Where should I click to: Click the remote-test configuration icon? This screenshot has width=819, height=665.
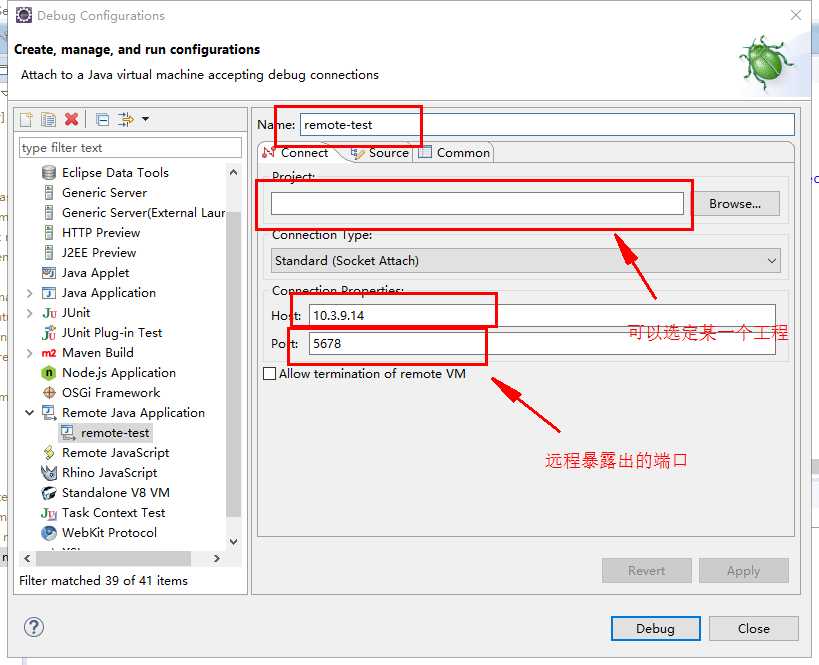(x=68, y=433)
